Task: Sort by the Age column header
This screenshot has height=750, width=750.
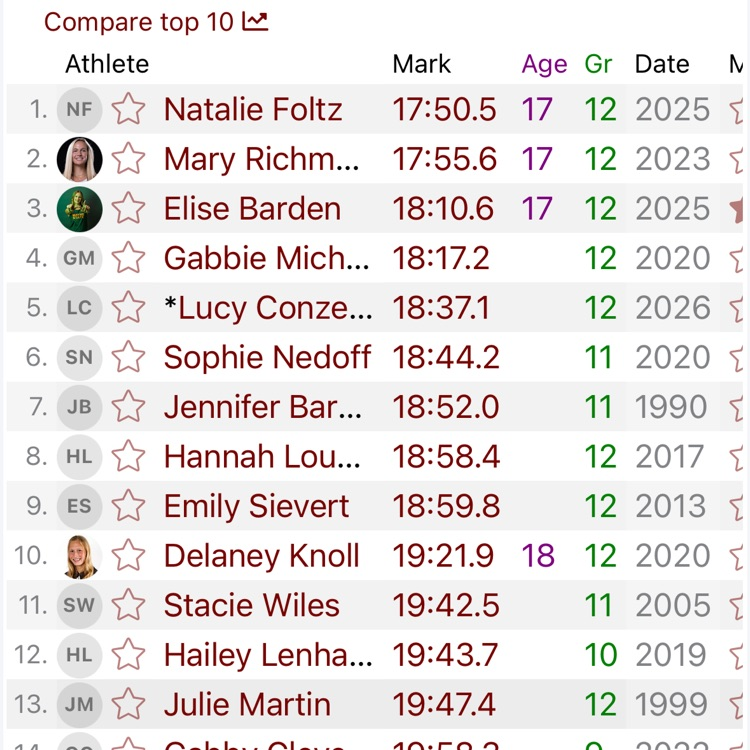Action: coord(544,64)
